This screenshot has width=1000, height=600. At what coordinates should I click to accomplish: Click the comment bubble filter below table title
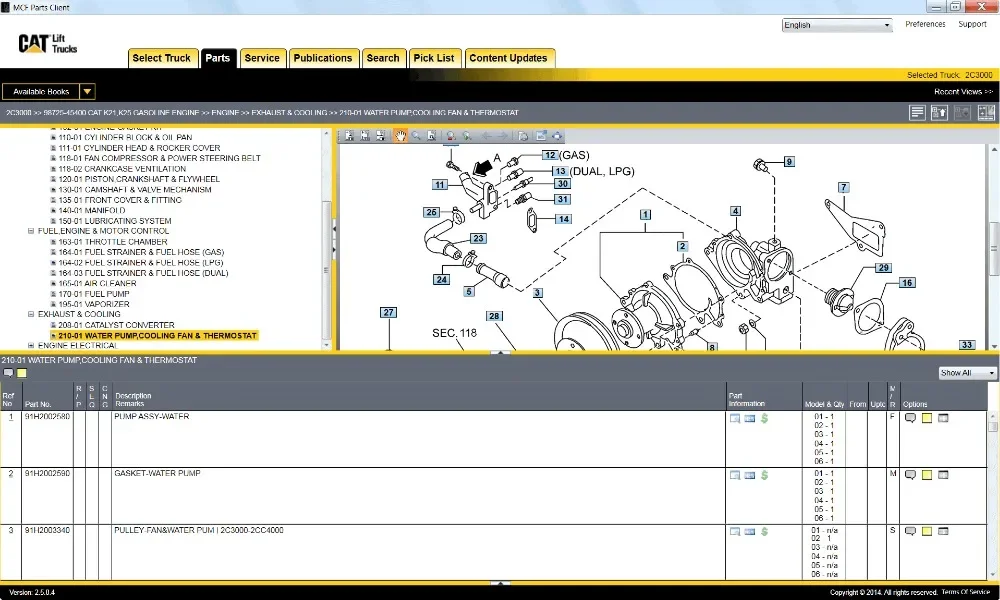coord(8,373)
